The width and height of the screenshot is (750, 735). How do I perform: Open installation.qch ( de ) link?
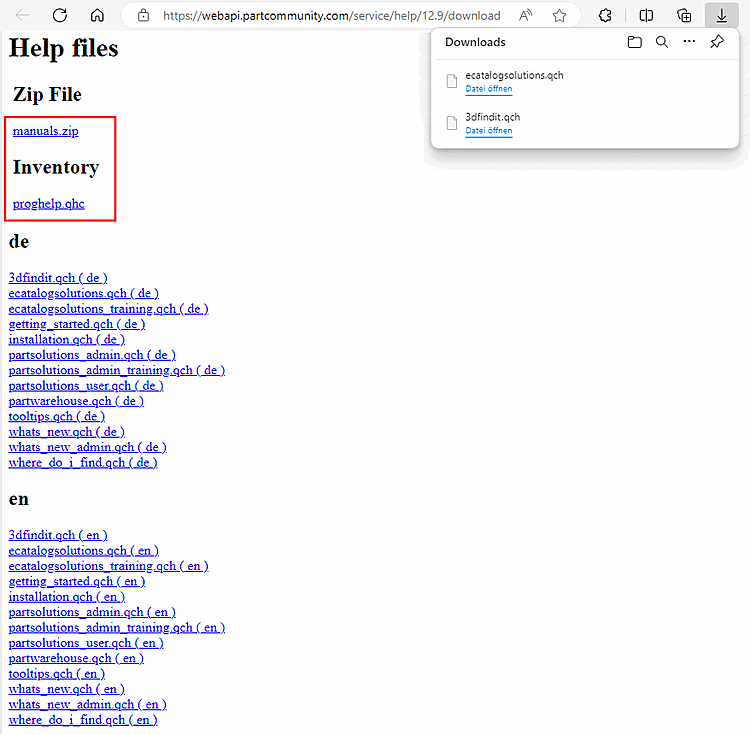click(66, 340)
